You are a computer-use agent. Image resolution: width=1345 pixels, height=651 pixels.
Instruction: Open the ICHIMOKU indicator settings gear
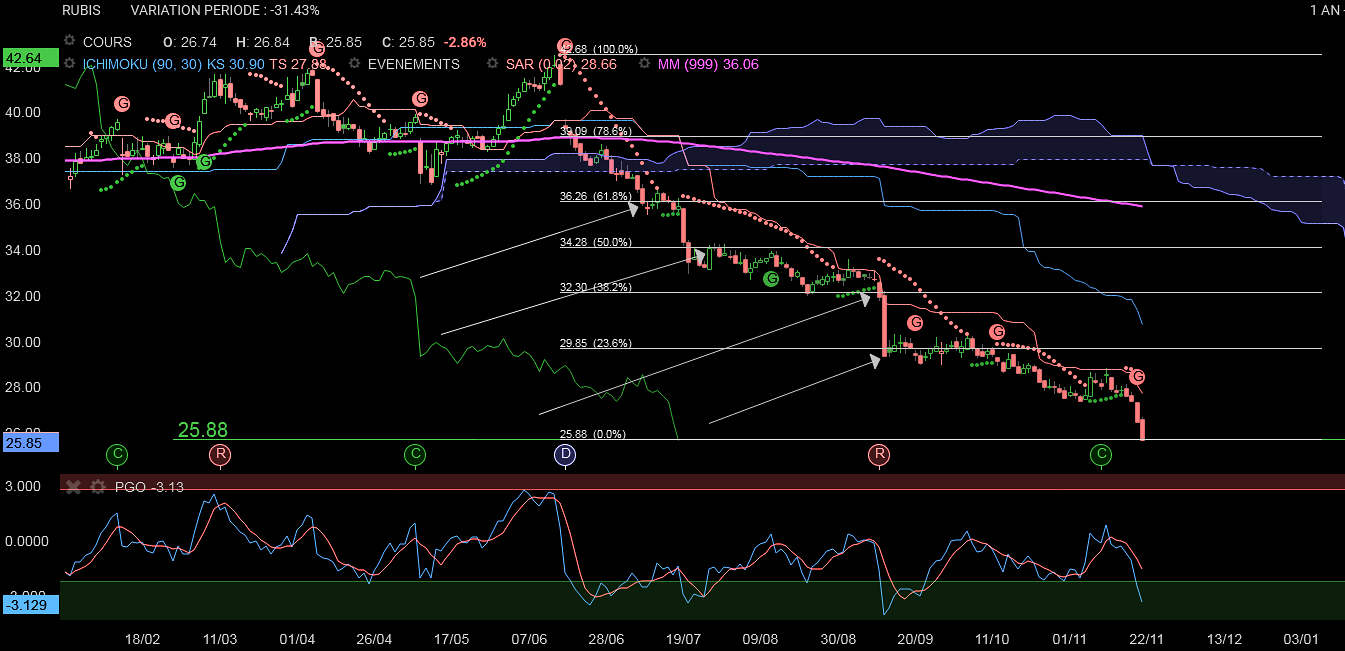pos(69,63)
